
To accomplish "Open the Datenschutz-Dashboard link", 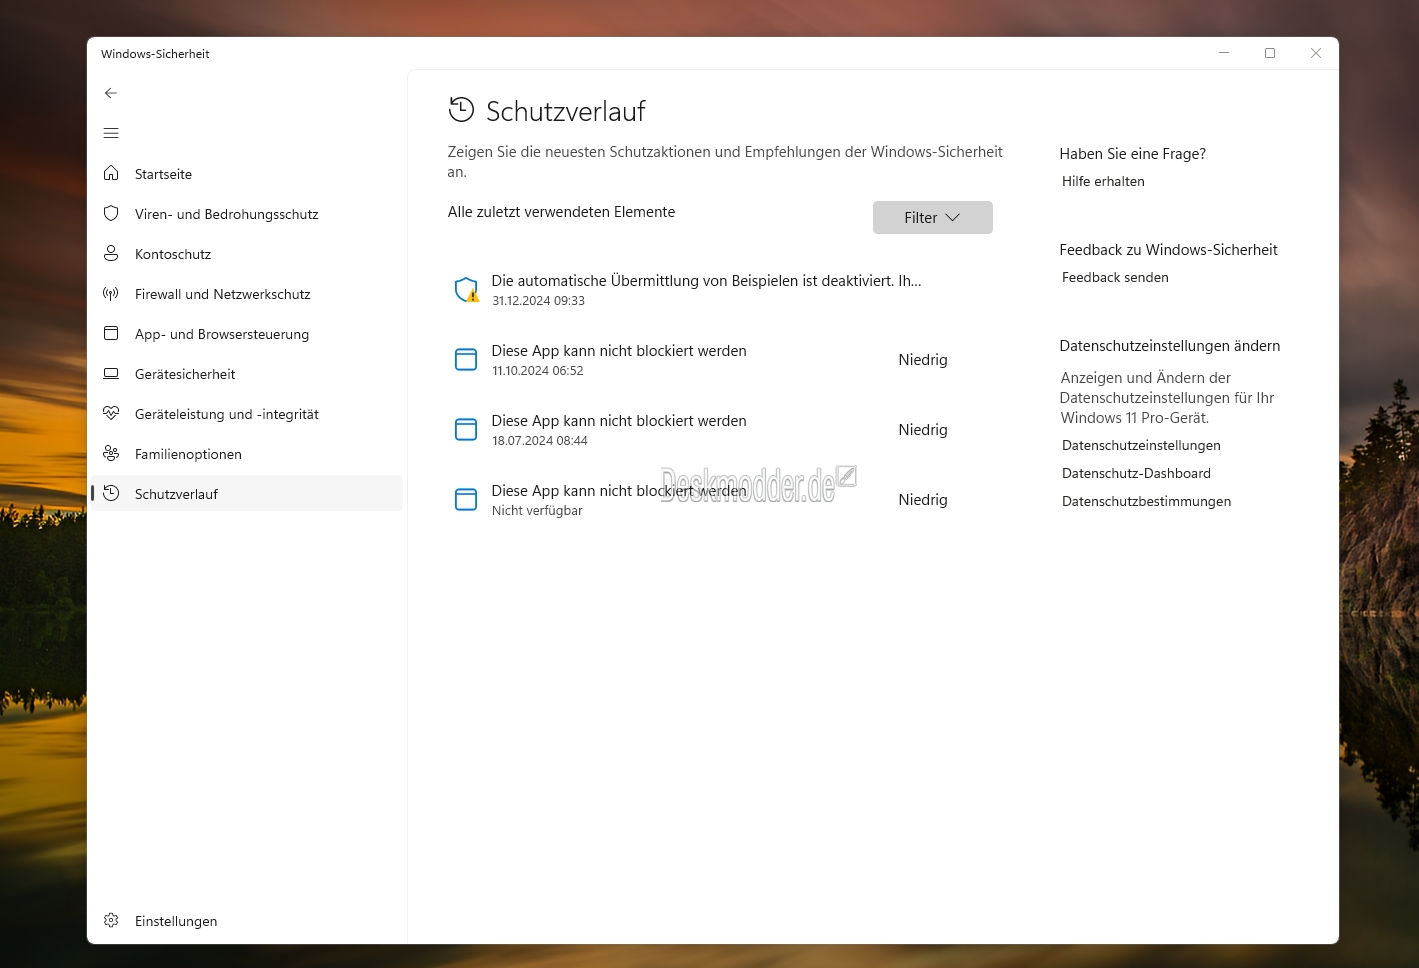I will click(1136, 473).
